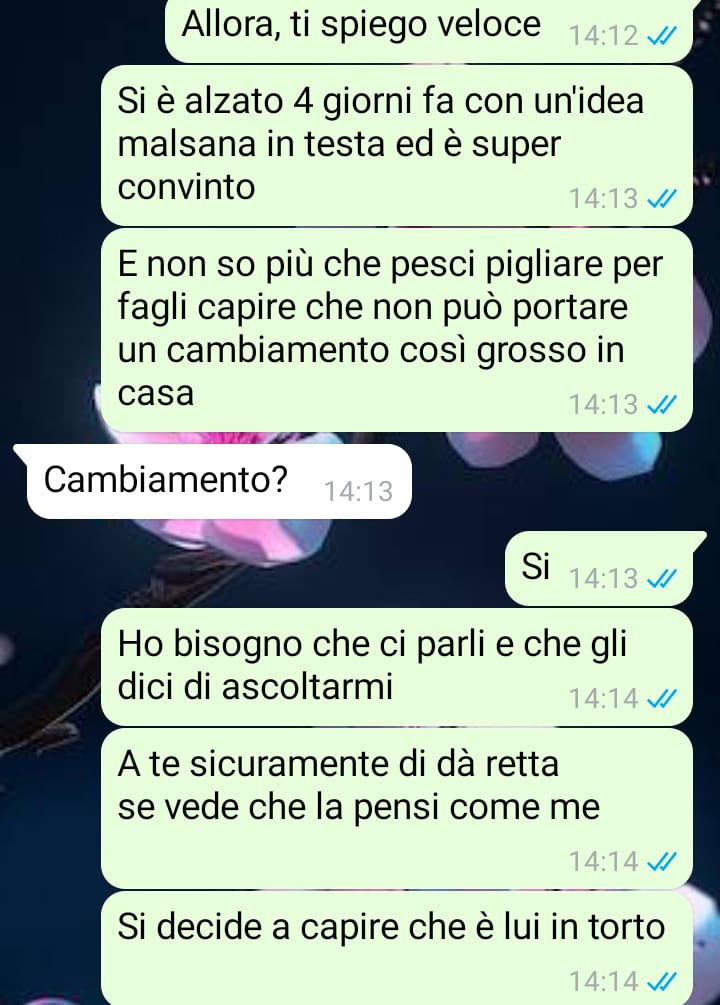Click read checkmarks on 'cambiamento così grosso' message
Image resolution: width=720 pixels, height=1005 pixels.
point(660,405)
